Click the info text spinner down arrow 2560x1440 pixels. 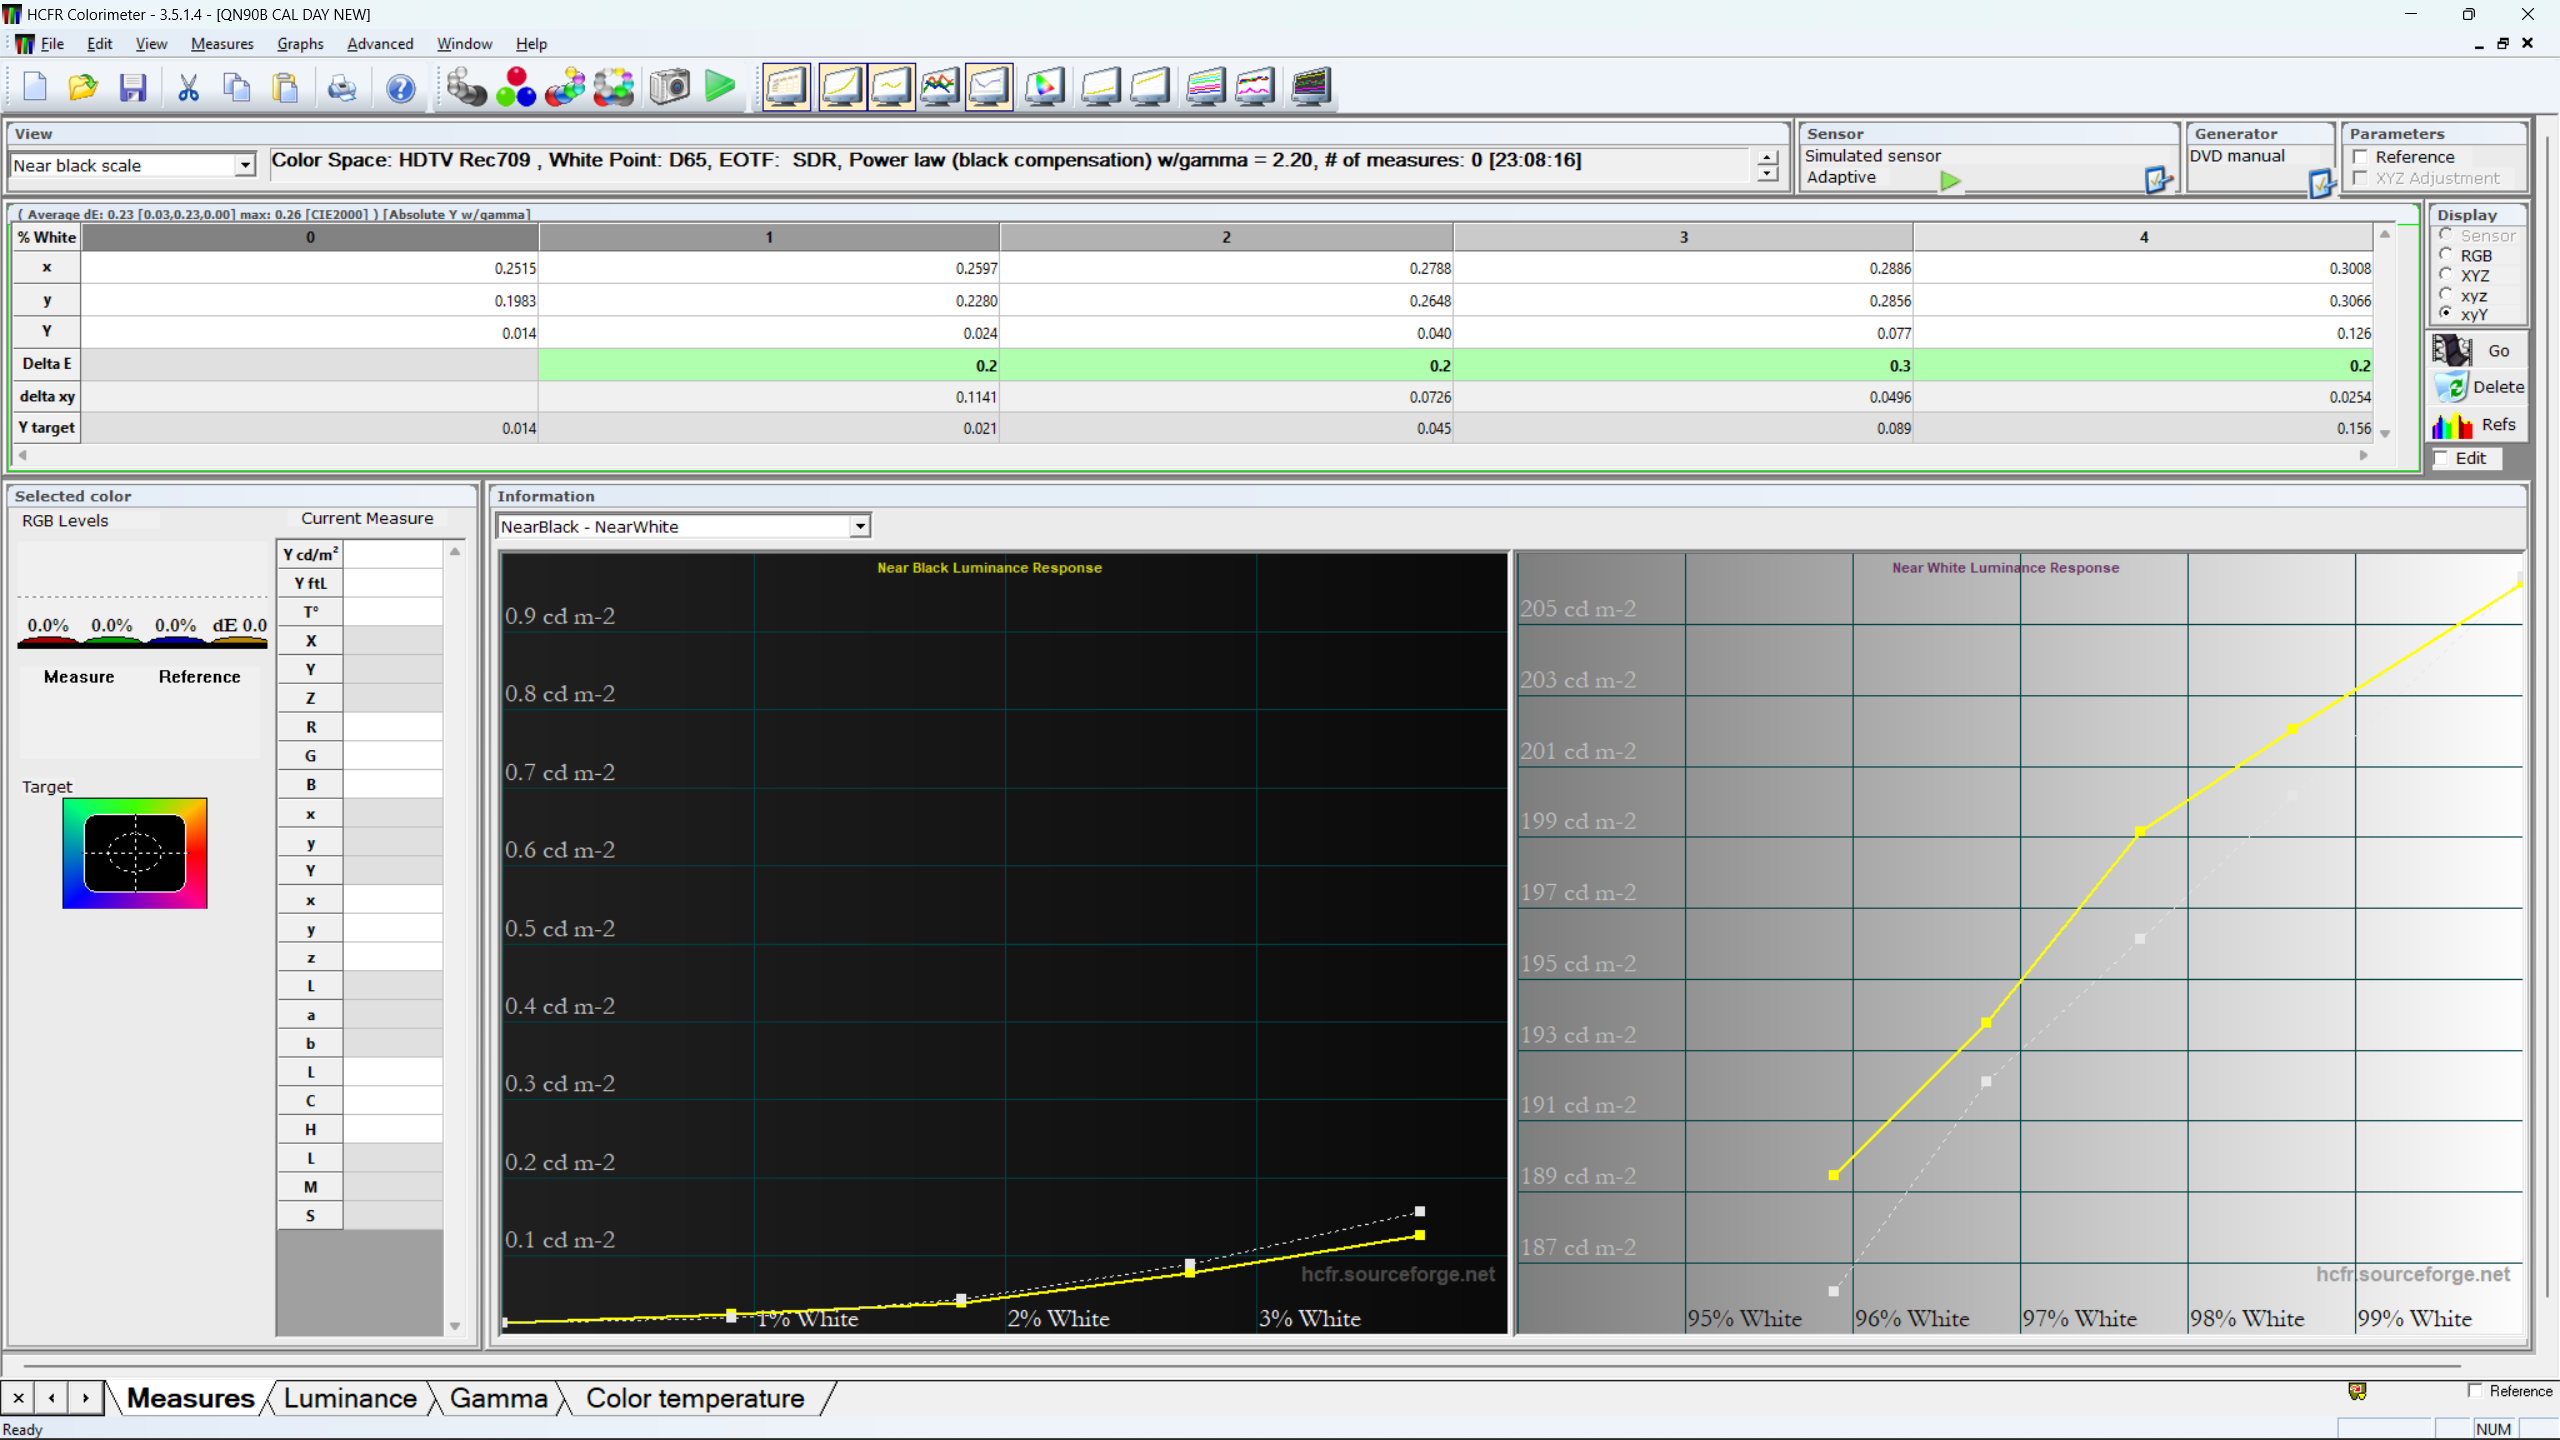coord(1767,174)
